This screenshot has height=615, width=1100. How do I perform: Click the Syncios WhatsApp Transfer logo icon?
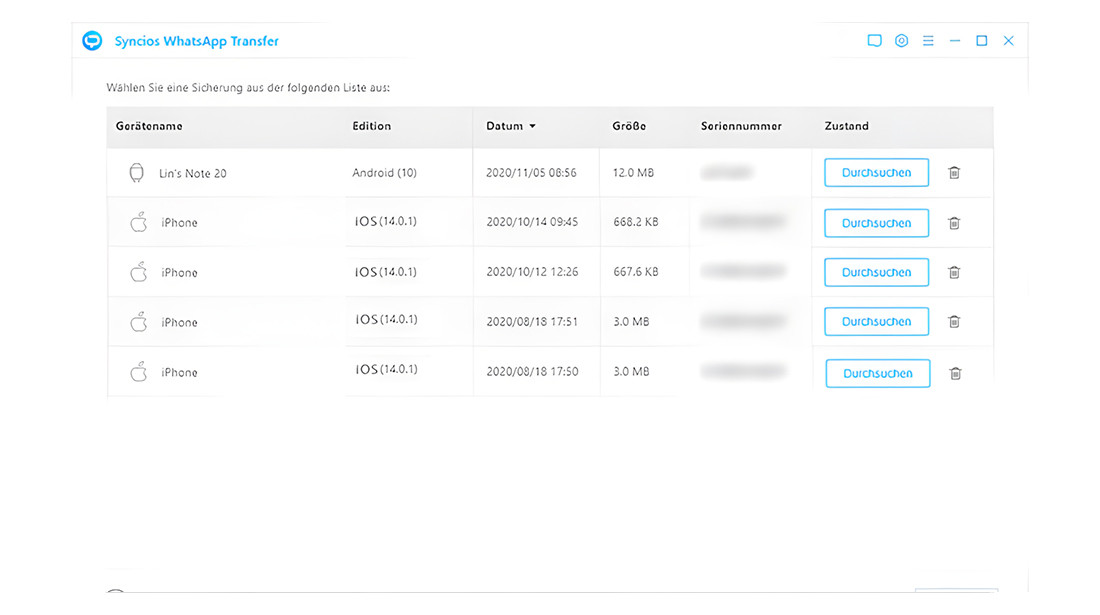click(x=92, y=41)
